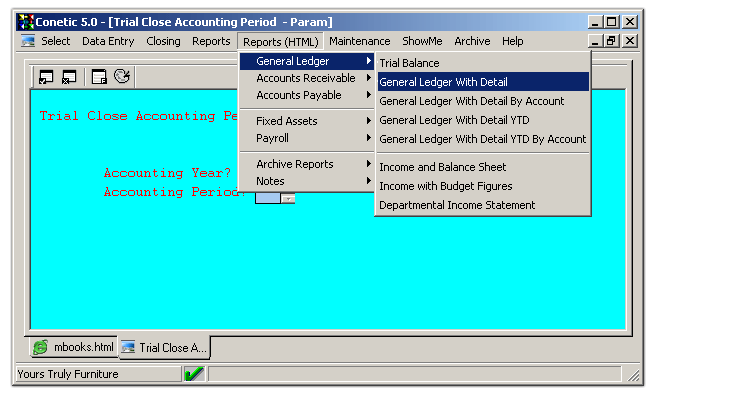Screen dimensions: 729x409
Task: Click the globe refresh icon in toolbar
Action: 122,76
